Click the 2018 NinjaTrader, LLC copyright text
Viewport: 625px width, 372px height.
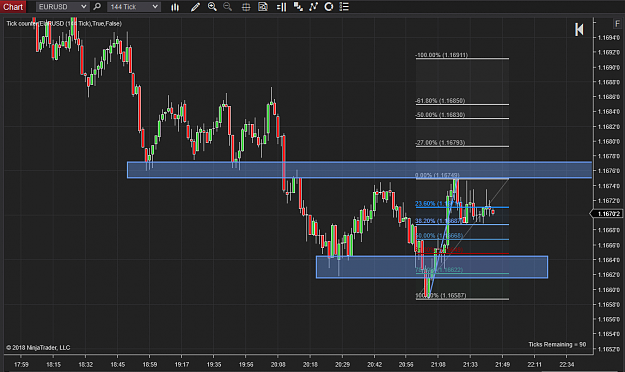[38, 348]
